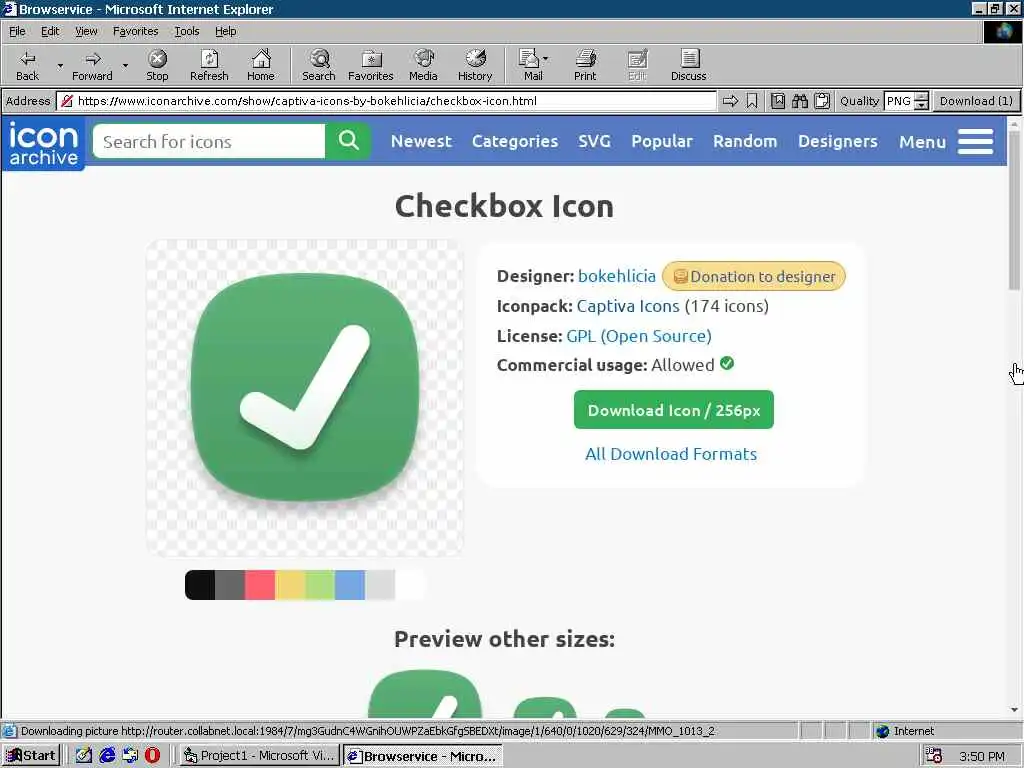This screenshot has width=1024, height=768.
Task: Launch Opera from quick launch
Action: pos(152,756)
